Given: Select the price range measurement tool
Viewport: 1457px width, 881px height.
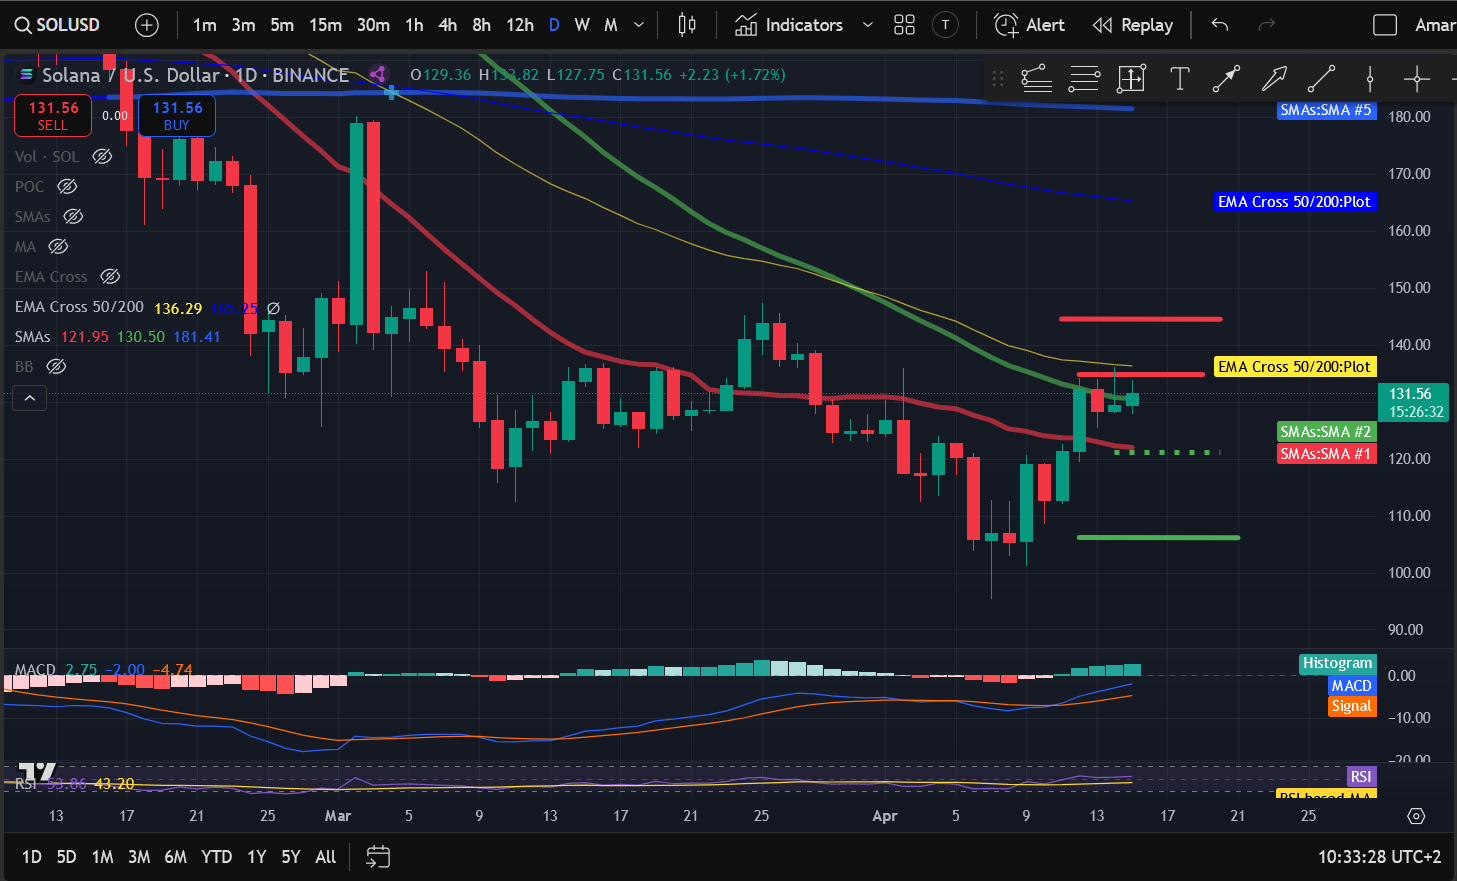Looking at the screenshot, I should click(1131, 78).
